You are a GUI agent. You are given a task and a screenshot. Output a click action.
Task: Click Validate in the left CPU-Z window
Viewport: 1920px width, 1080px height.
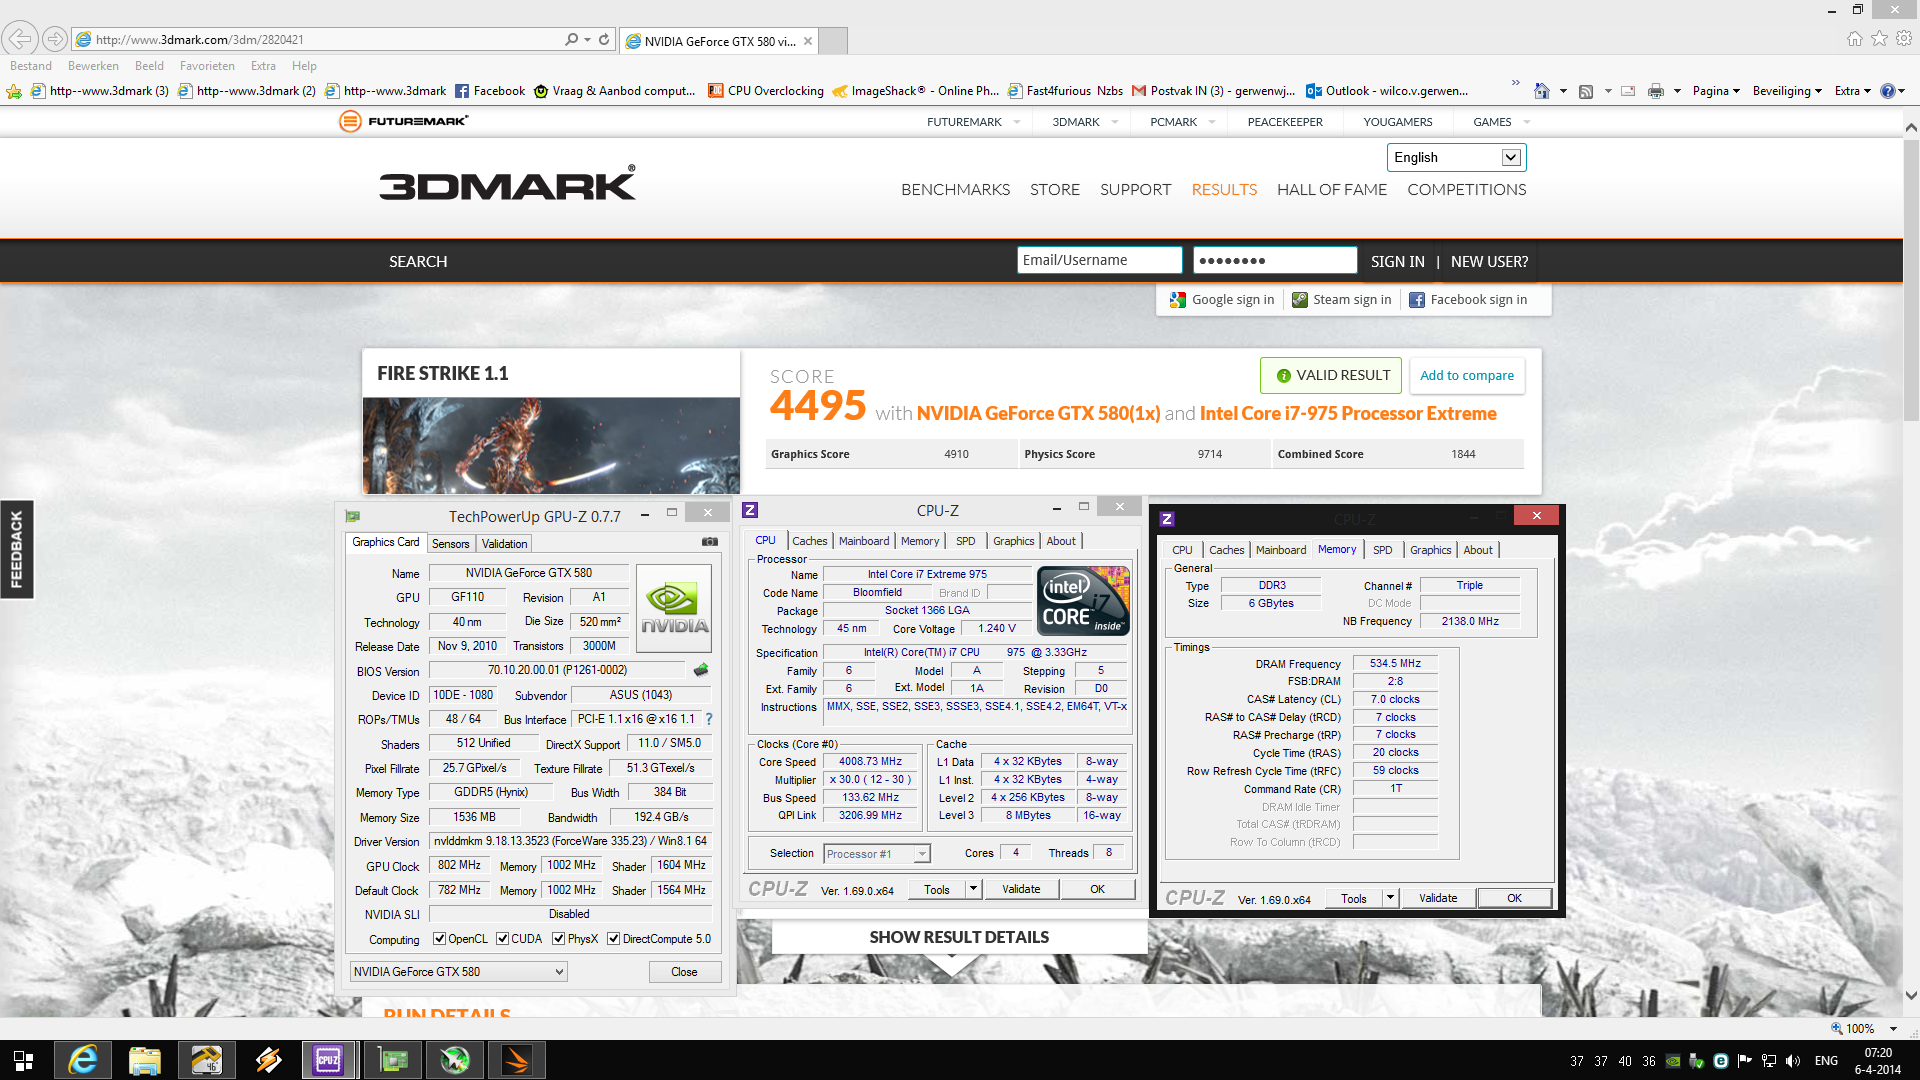[x=1021, y=889]
